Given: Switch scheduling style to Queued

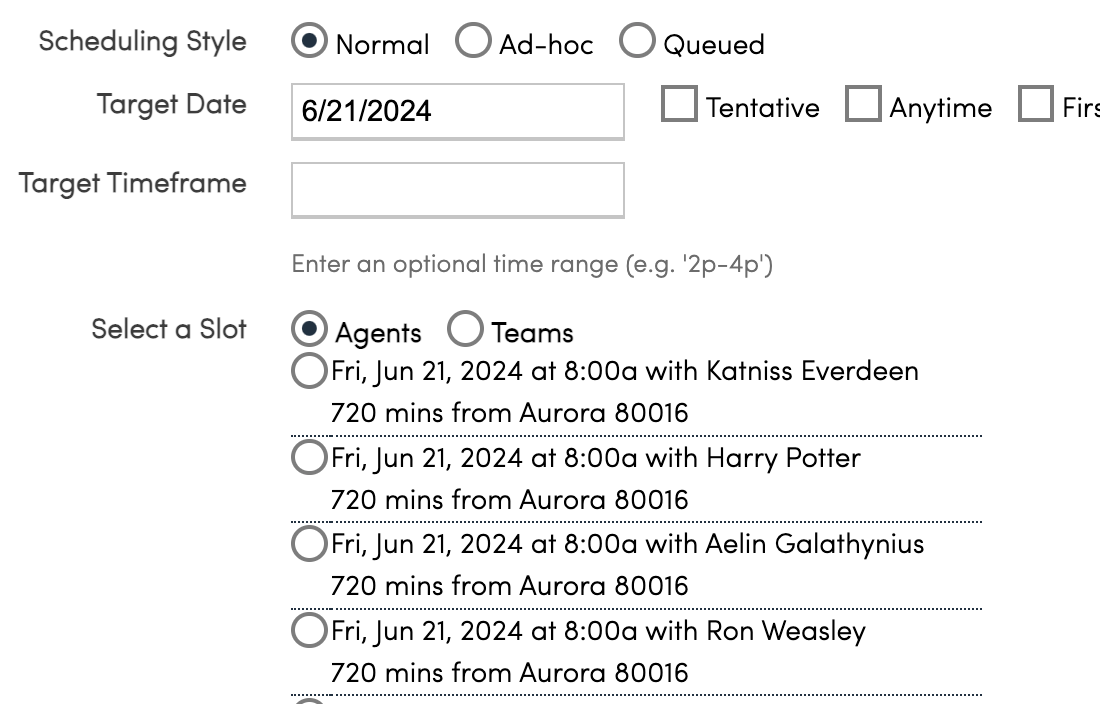Looking at the screenshot, I should (637, 42).
